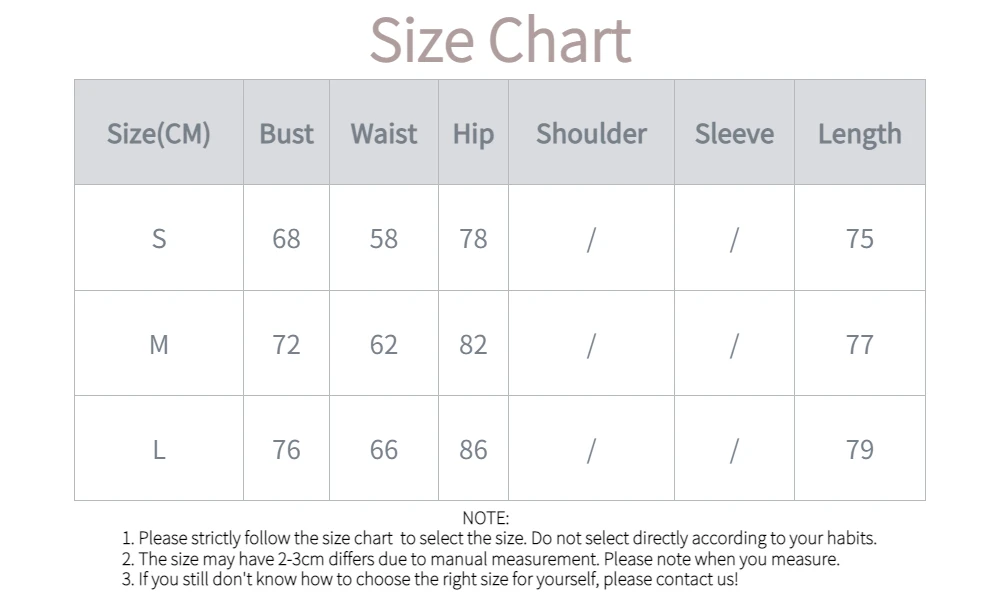The width and height of the screenshot is (1000, 600).
Task: Click length value 75 for size S
Action: click(x=859, y=239)
